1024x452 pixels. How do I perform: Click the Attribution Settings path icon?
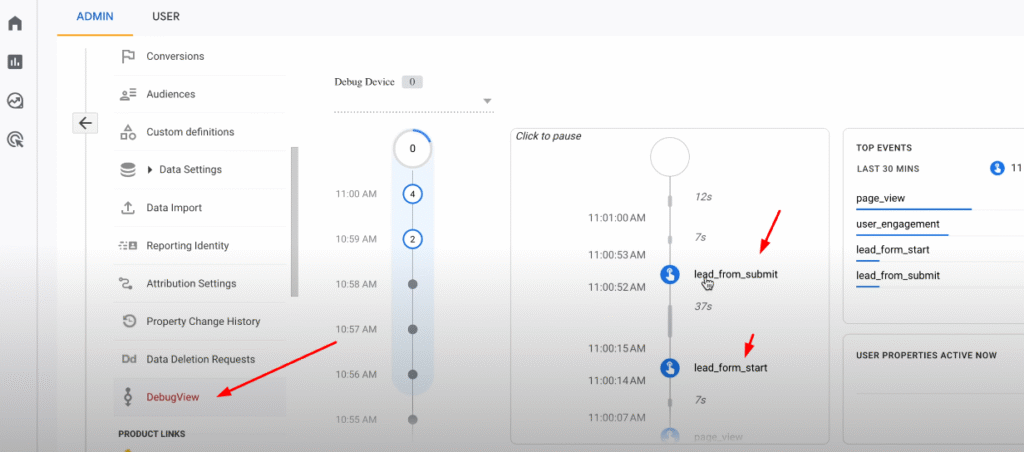(x=127, y=283)
